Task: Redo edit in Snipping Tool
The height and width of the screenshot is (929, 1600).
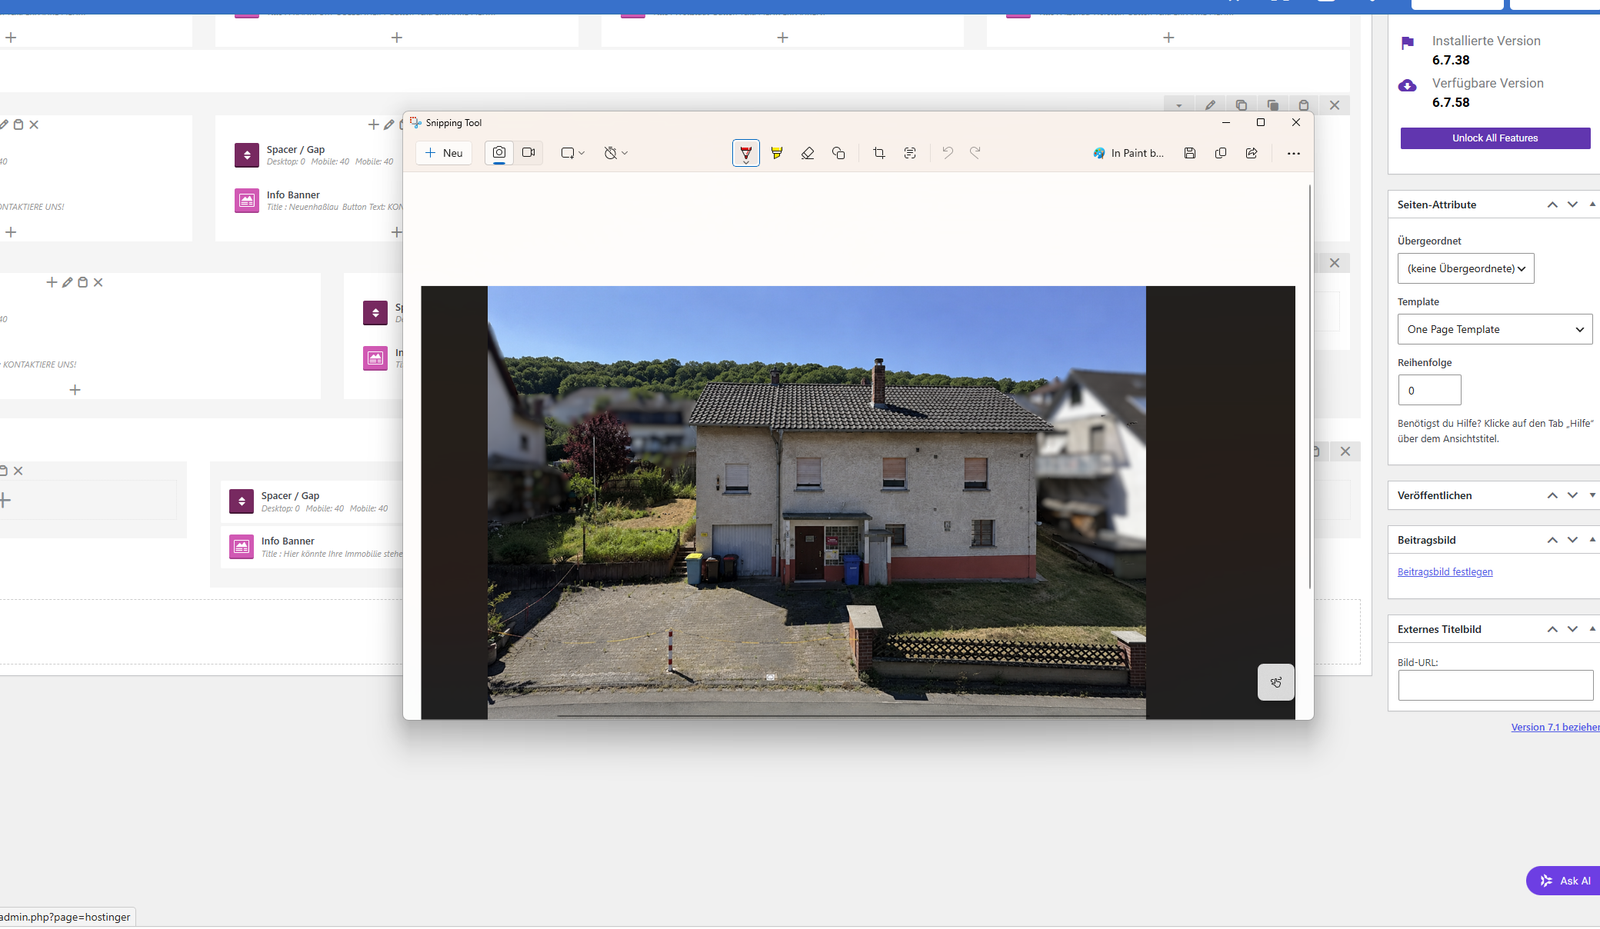Action: tap(975, 153)
